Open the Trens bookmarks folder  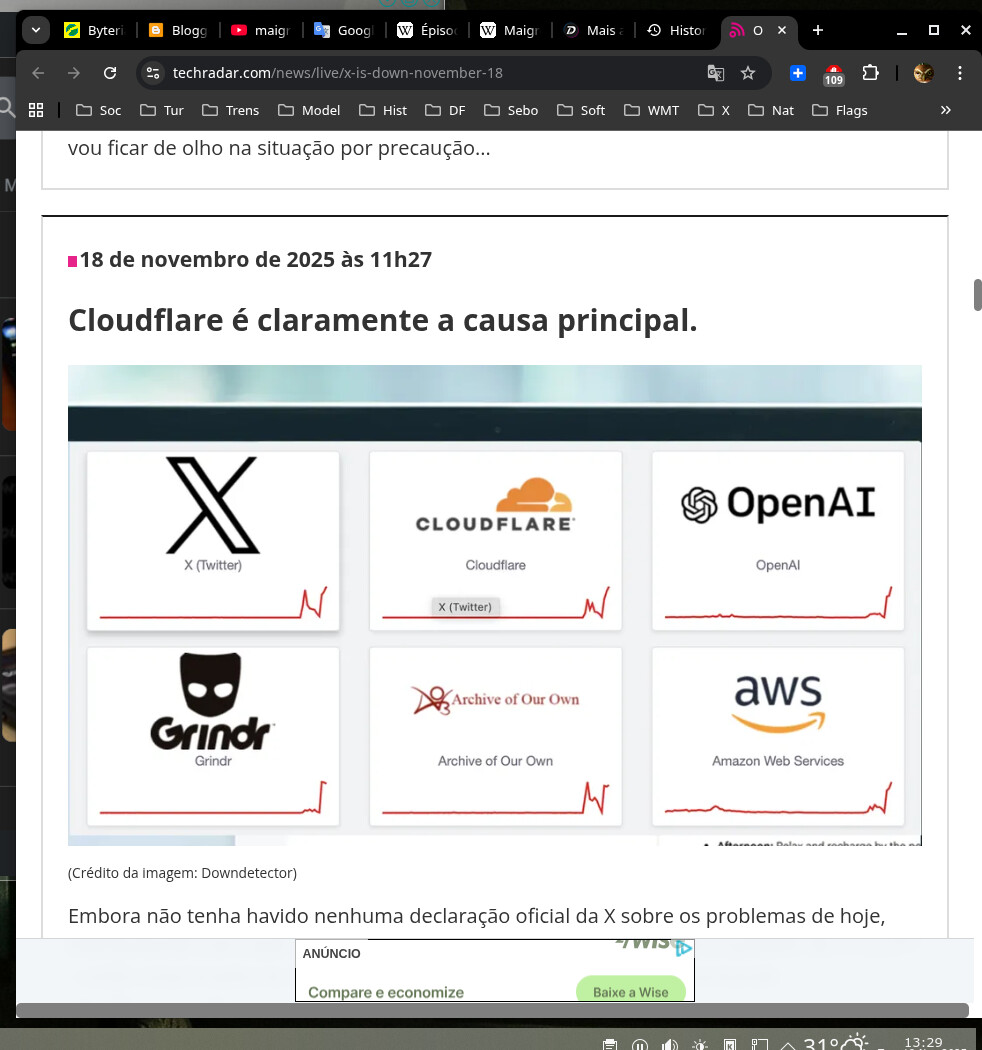[x=230, y=110]
